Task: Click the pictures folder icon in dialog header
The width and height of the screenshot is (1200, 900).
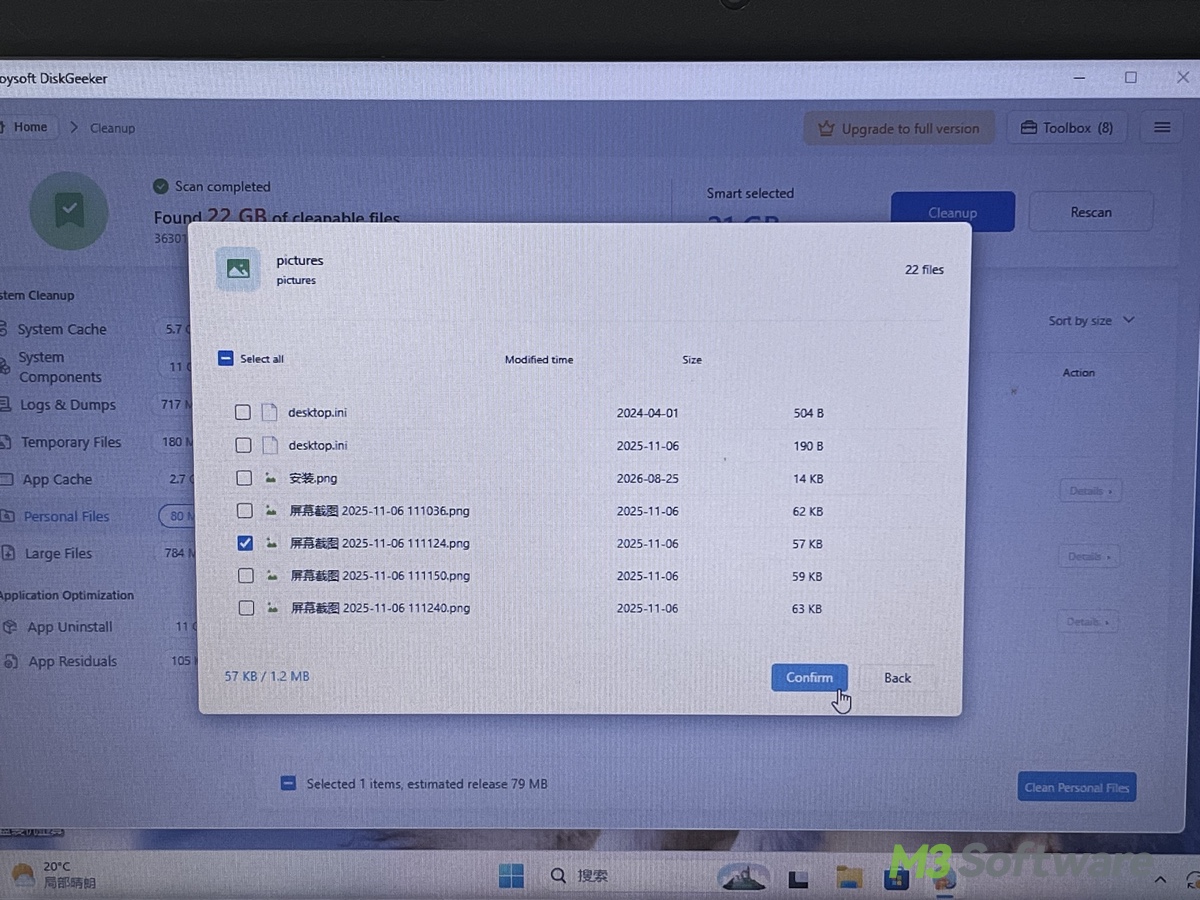Action: [x=238, y=269]
